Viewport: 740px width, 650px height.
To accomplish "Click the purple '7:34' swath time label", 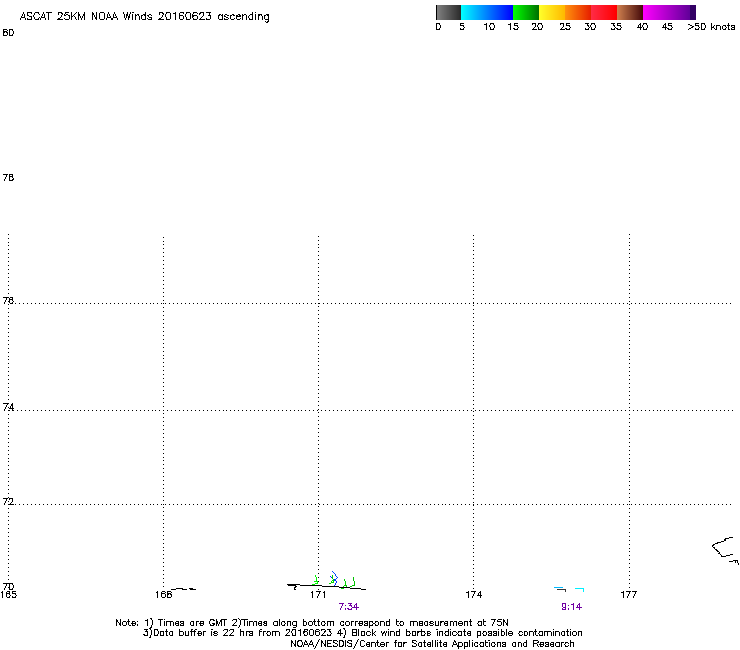I will pos(349,607).
